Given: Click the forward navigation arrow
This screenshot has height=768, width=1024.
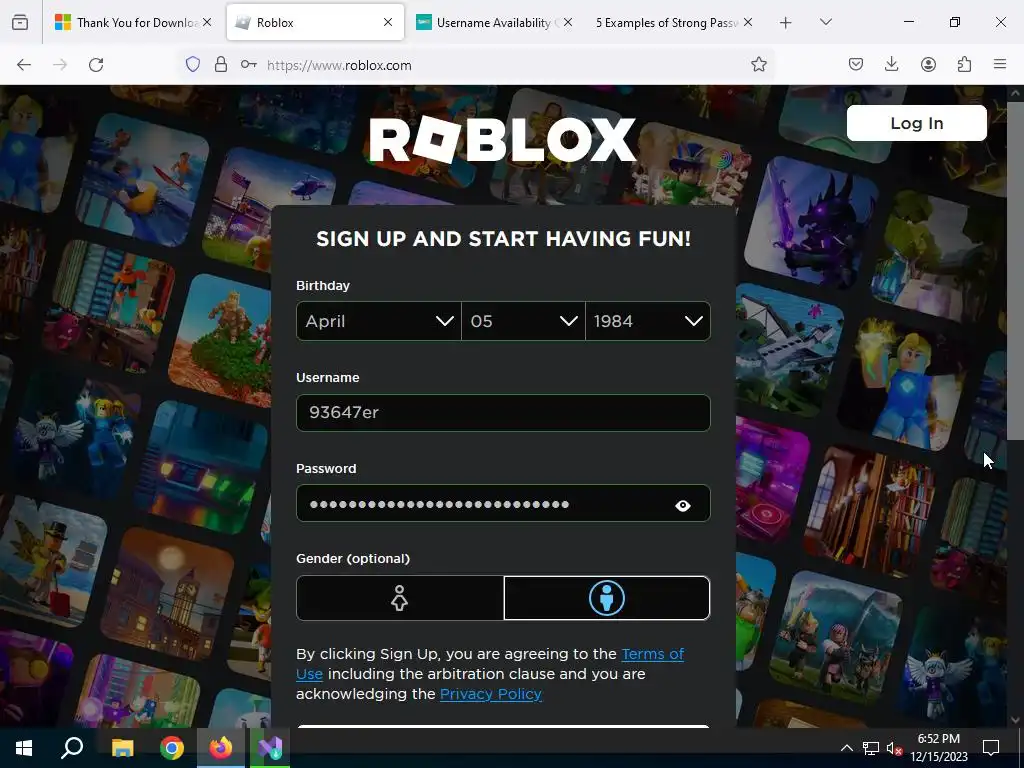Looking at the screenshot, I should coord(60,65).
